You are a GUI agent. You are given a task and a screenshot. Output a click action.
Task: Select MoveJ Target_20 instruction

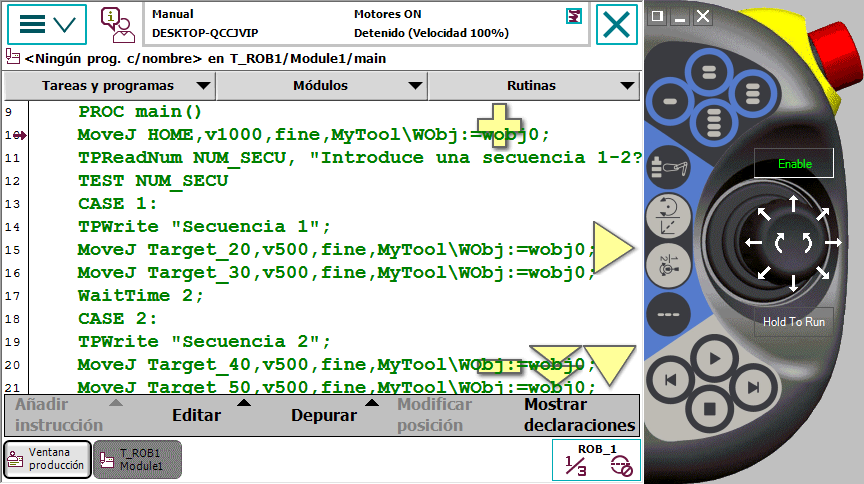(336, 250)
